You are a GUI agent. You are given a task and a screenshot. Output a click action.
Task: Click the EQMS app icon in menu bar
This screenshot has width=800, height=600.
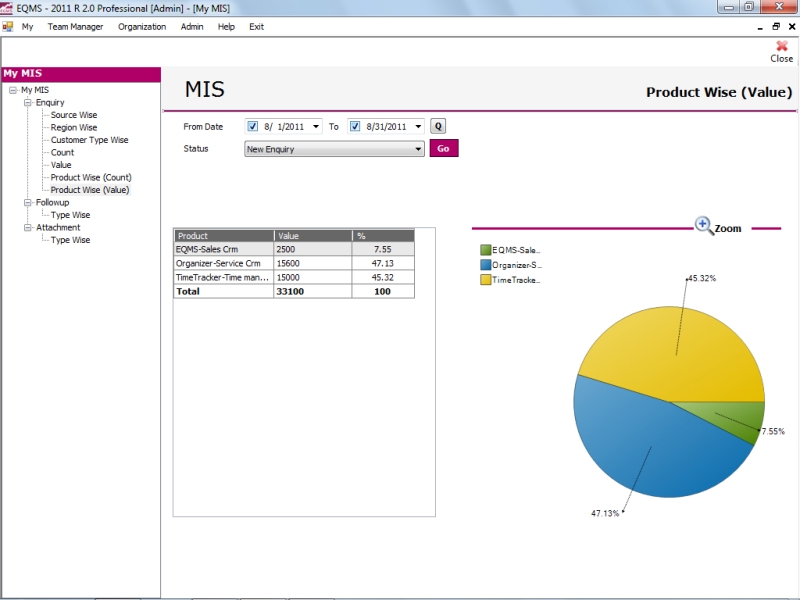(8, 27)
